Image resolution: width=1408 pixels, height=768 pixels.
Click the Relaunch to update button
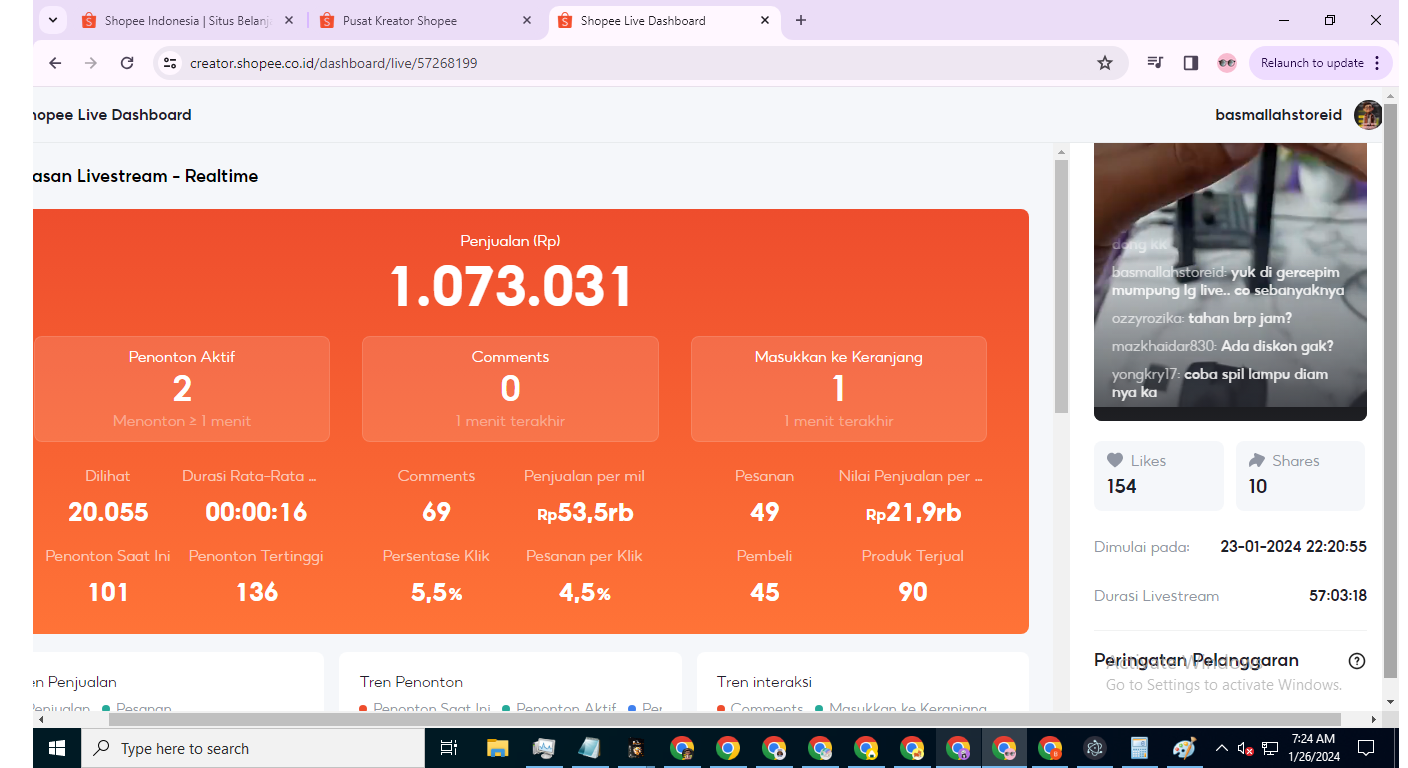[x=1313, y=62]
